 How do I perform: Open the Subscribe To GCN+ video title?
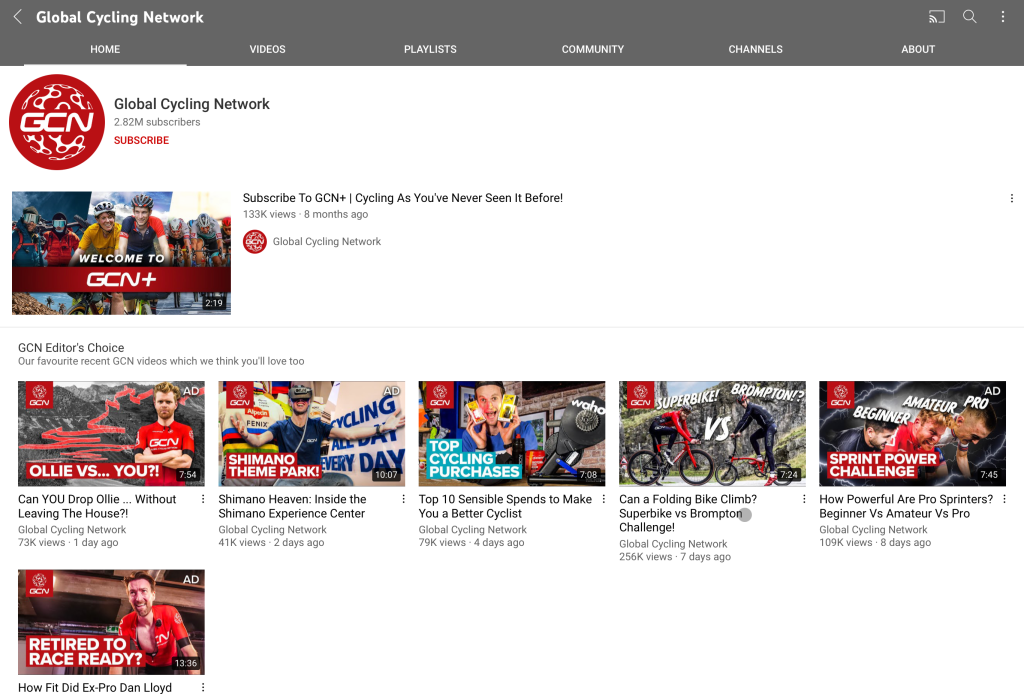pyautogui.click(x=403, y=198)
